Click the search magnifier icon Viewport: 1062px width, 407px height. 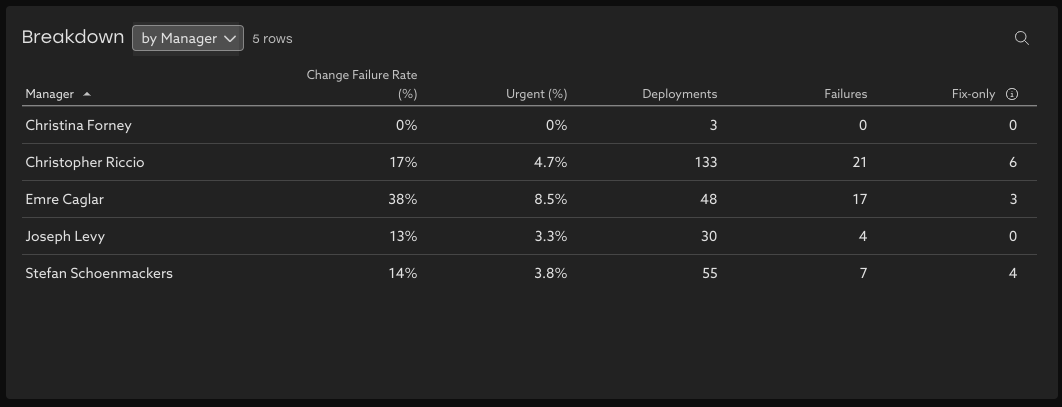tap(1021, 38)
